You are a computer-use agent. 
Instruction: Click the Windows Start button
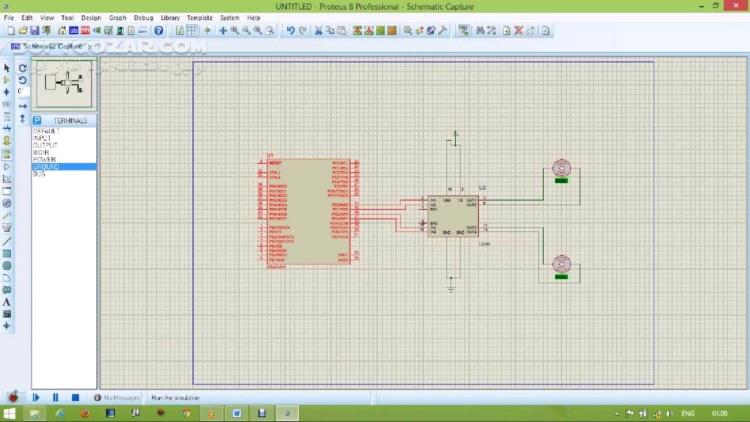[x=9, y=413]
